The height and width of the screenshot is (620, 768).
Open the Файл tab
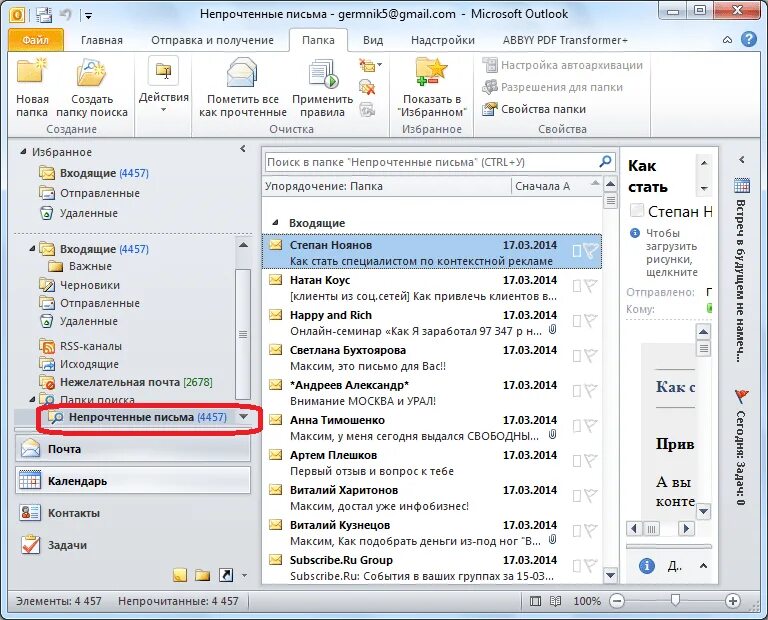point(36,40)
